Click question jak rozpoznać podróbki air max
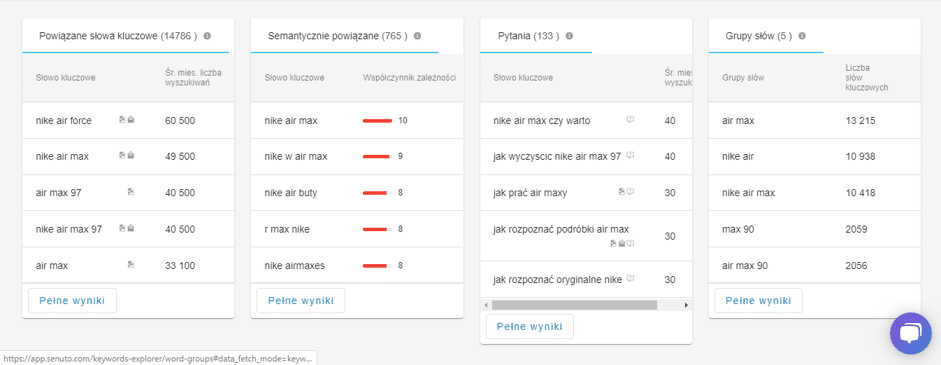The height and width of the screenshot is (365, 941). [x=561, y=229]
